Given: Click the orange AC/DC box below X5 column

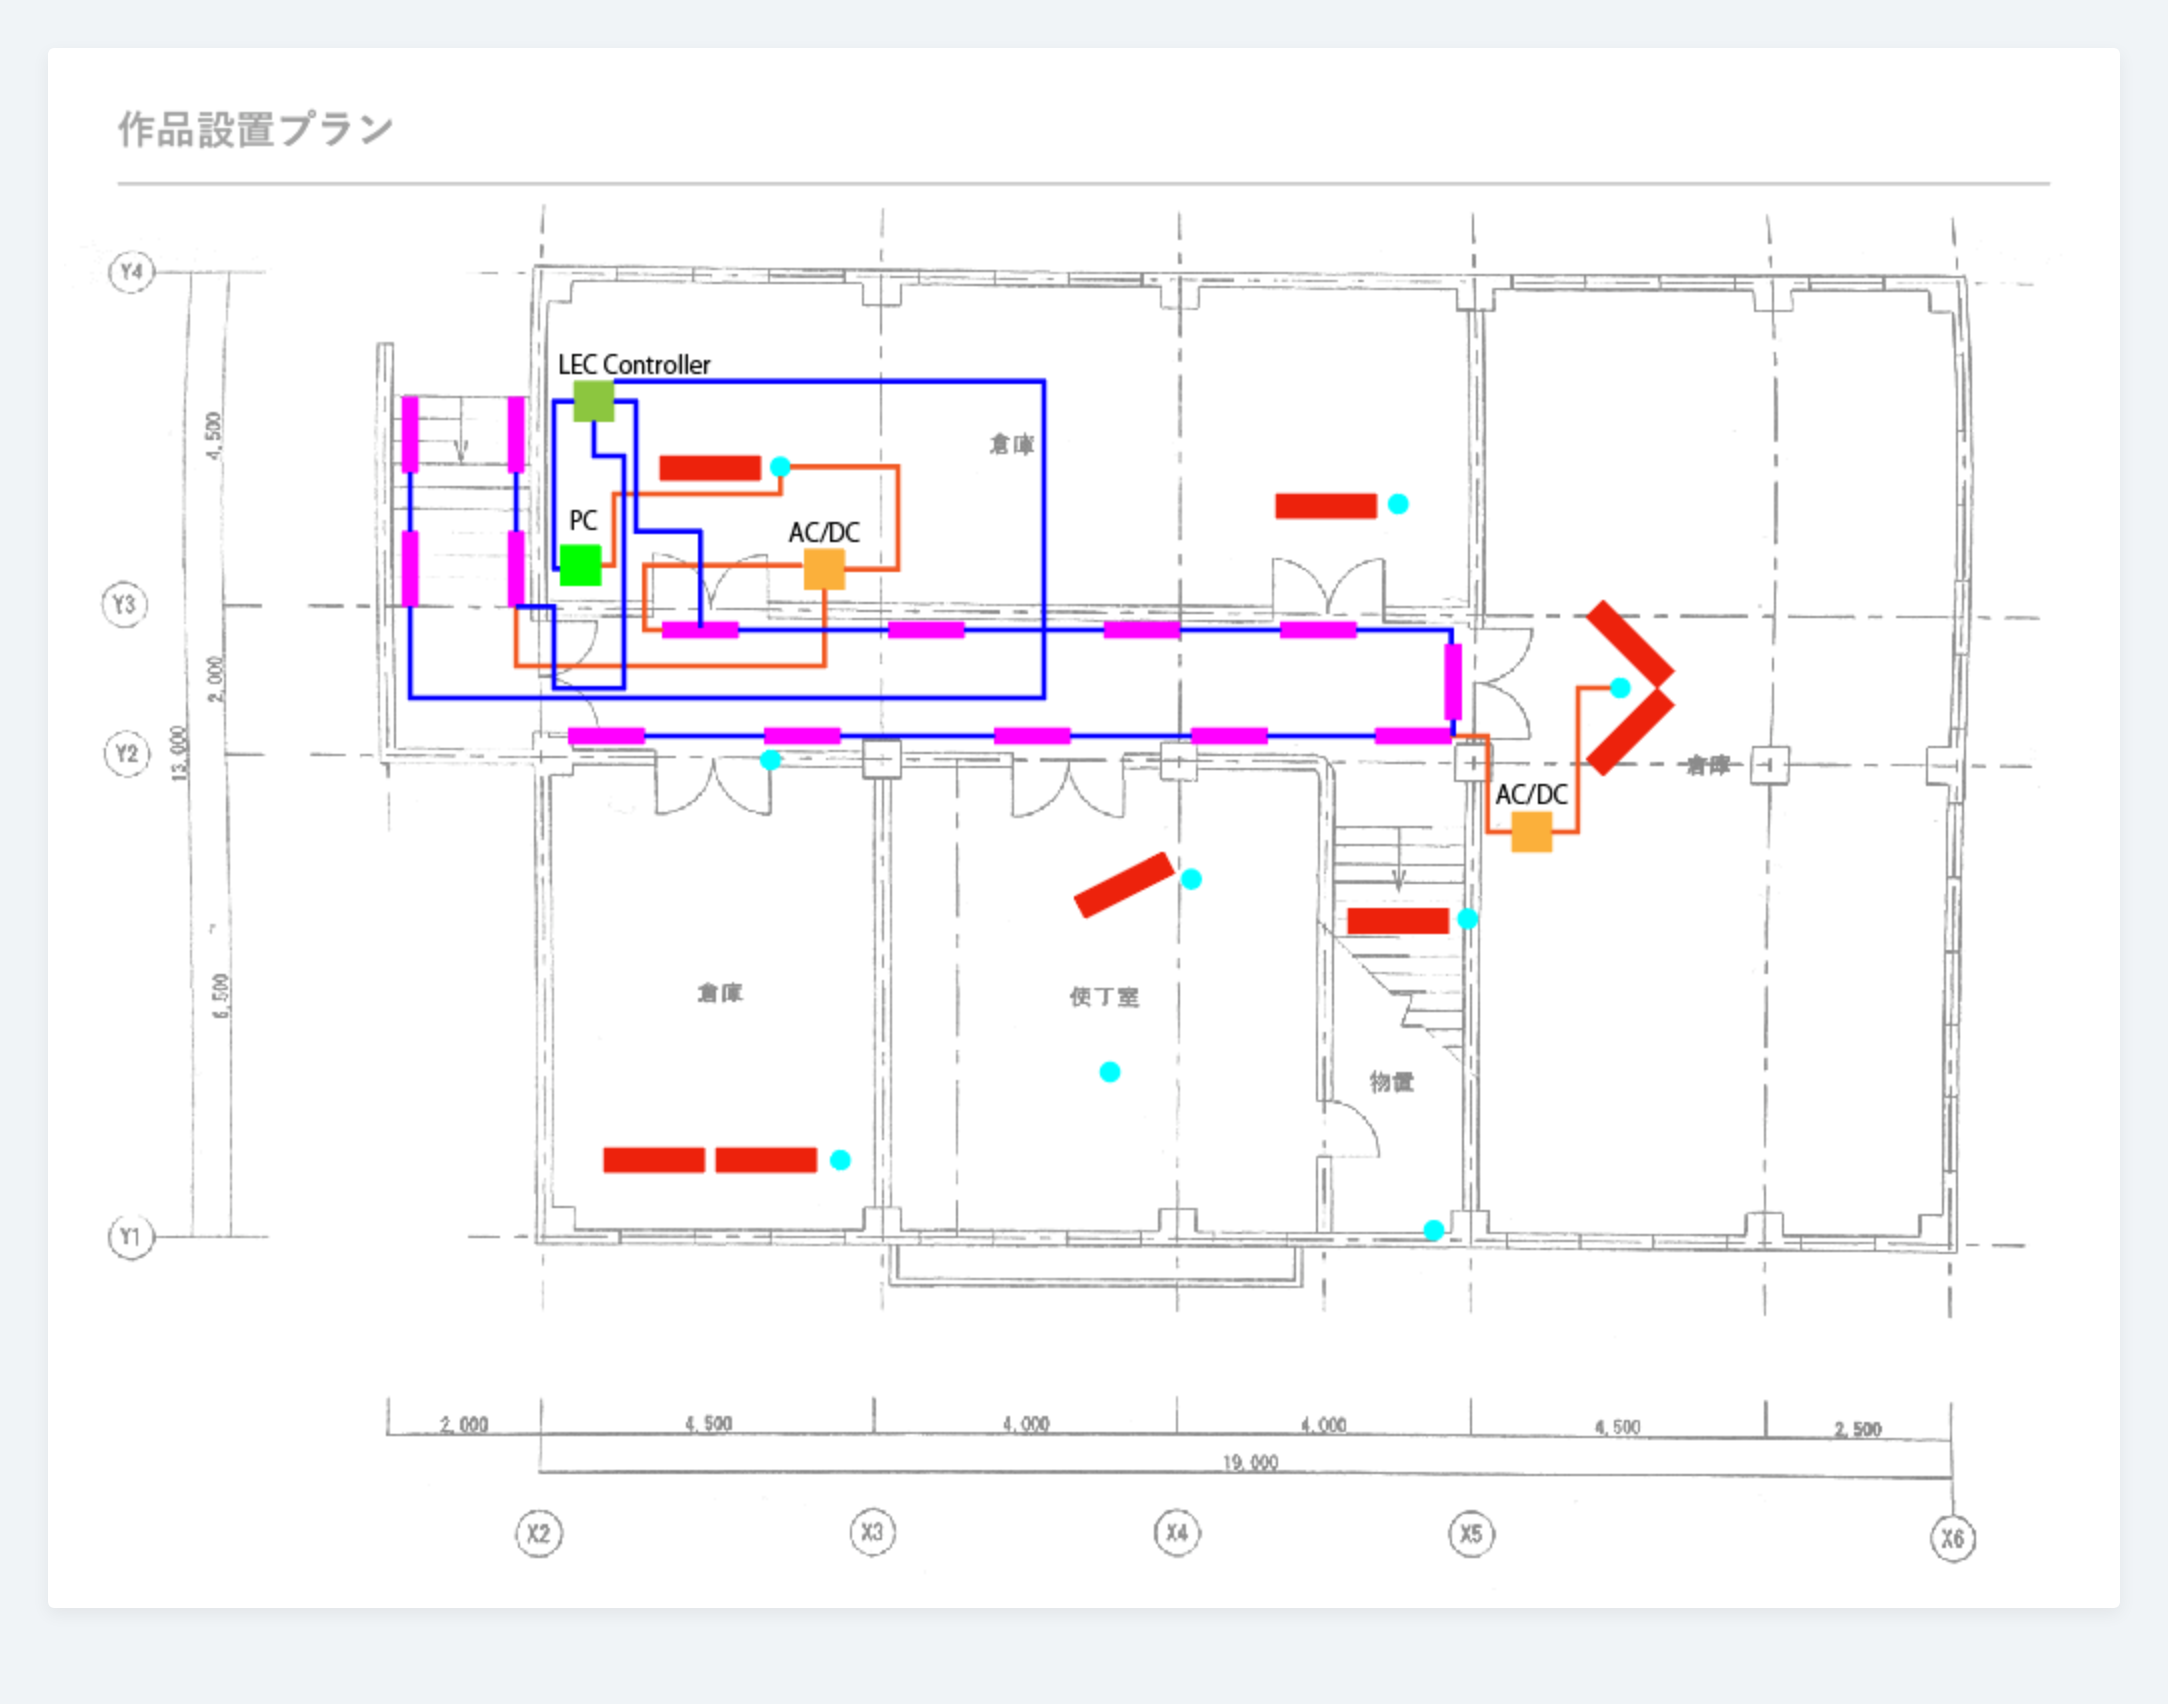Looking at the screenshot, I should tap(1531, 831).
